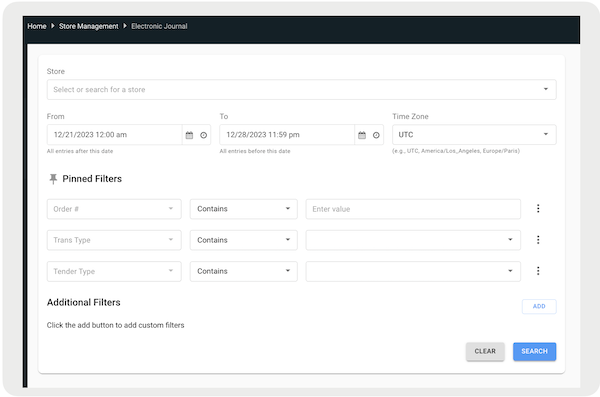Open the Tender Type field dropdown
The width and height of the screenshot is (600, 397).
[x=114, y=271]
